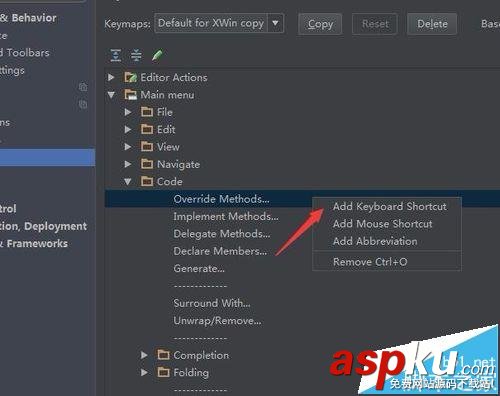Expand the Editor Actions node
Viewport: 500px width, 396px height.
coord(111,77)
